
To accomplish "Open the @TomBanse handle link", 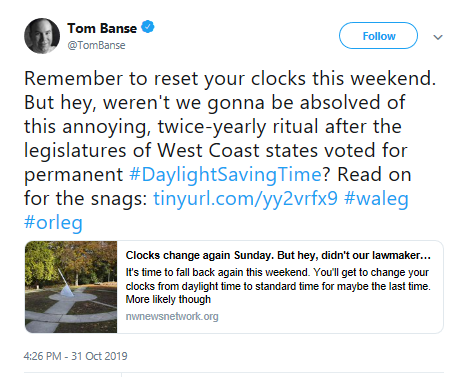I will tap(96, 45).
